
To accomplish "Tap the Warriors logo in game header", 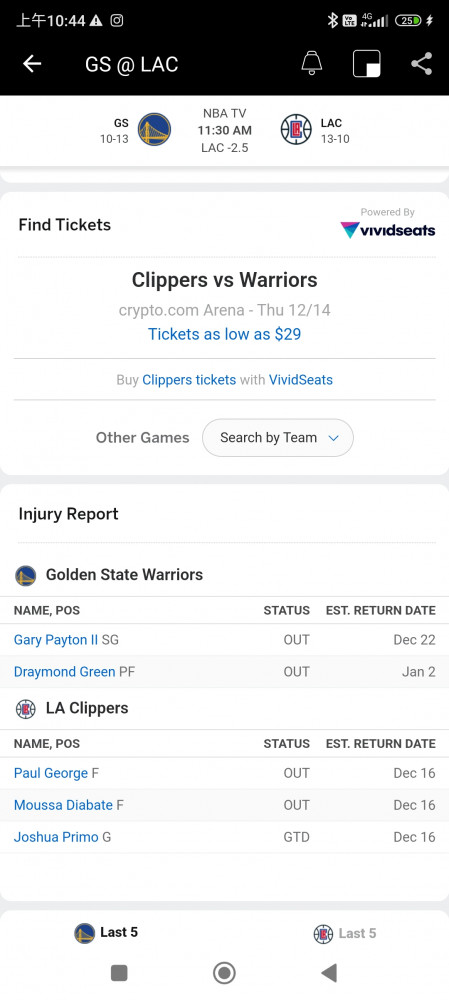I will [154, 129].
